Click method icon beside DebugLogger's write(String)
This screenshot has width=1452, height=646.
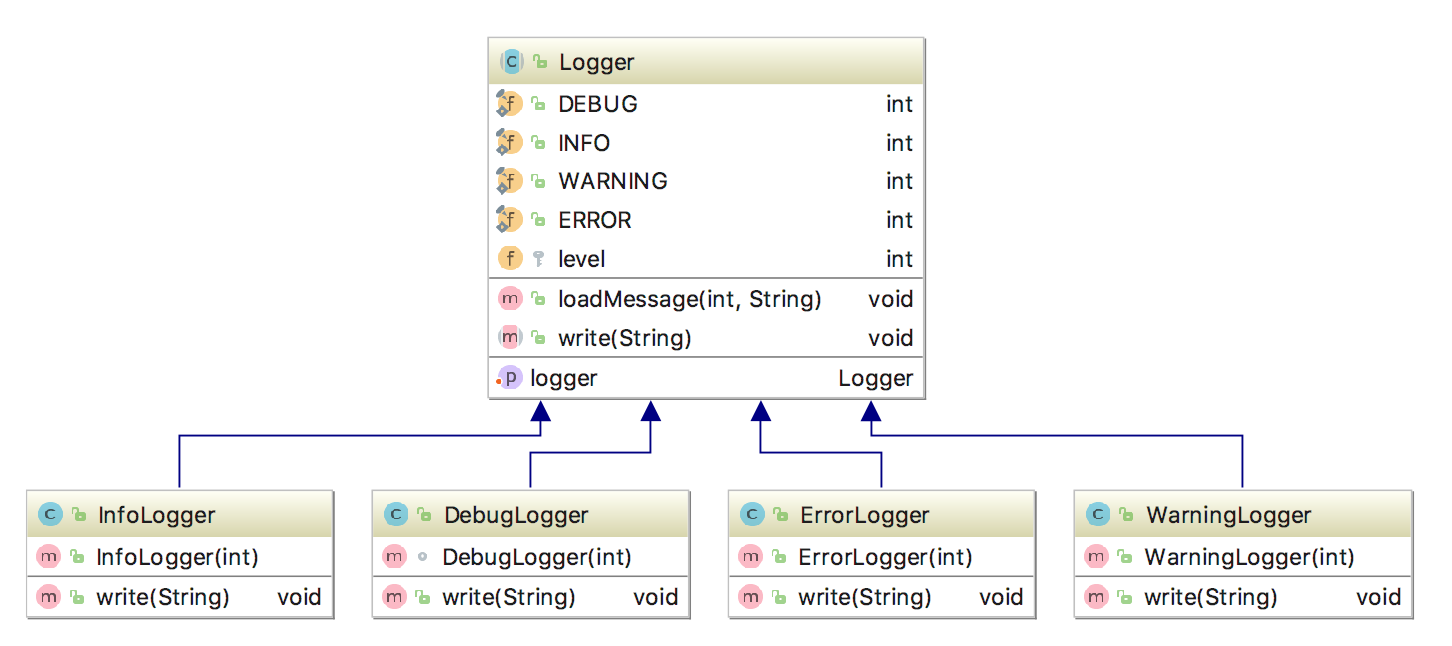point(394,597)
